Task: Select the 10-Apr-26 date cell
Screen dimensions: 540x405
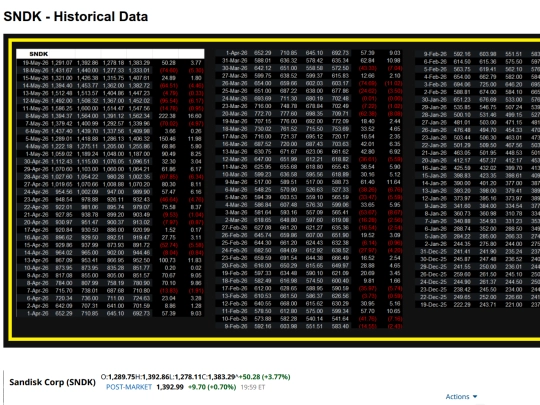Action: (36, 268)
